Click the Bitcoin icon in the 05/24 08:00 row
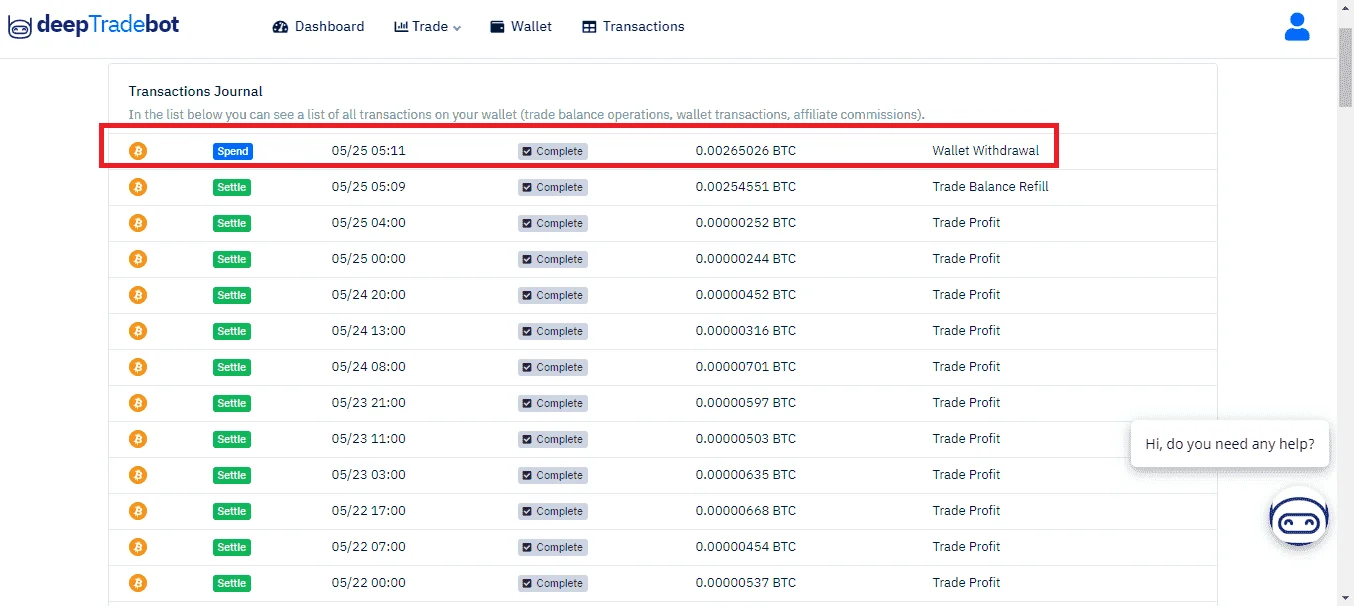This screenshot has height=606, width=1354. coord(138,367)
